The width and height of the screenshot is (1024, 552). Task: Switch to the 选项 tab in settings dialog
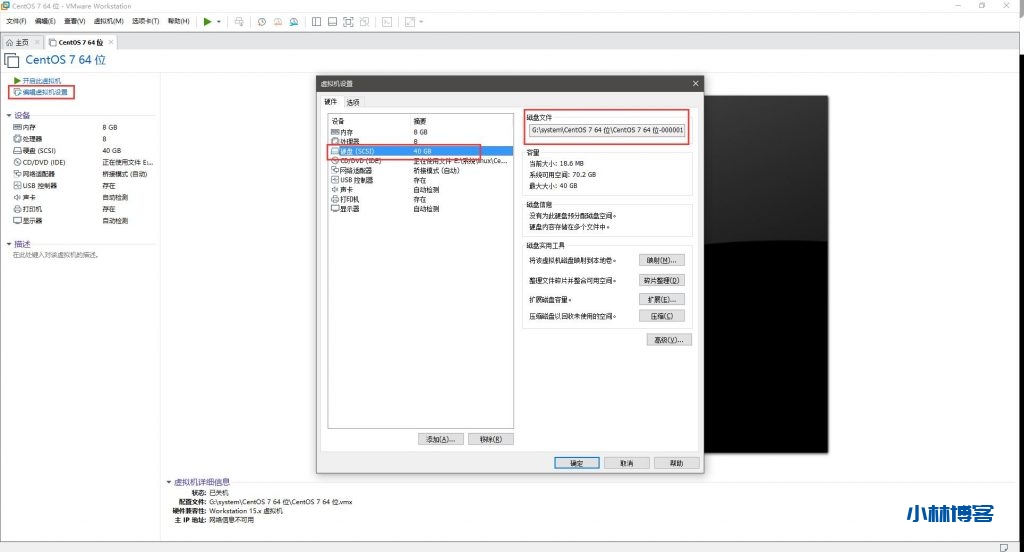(353, 102)
